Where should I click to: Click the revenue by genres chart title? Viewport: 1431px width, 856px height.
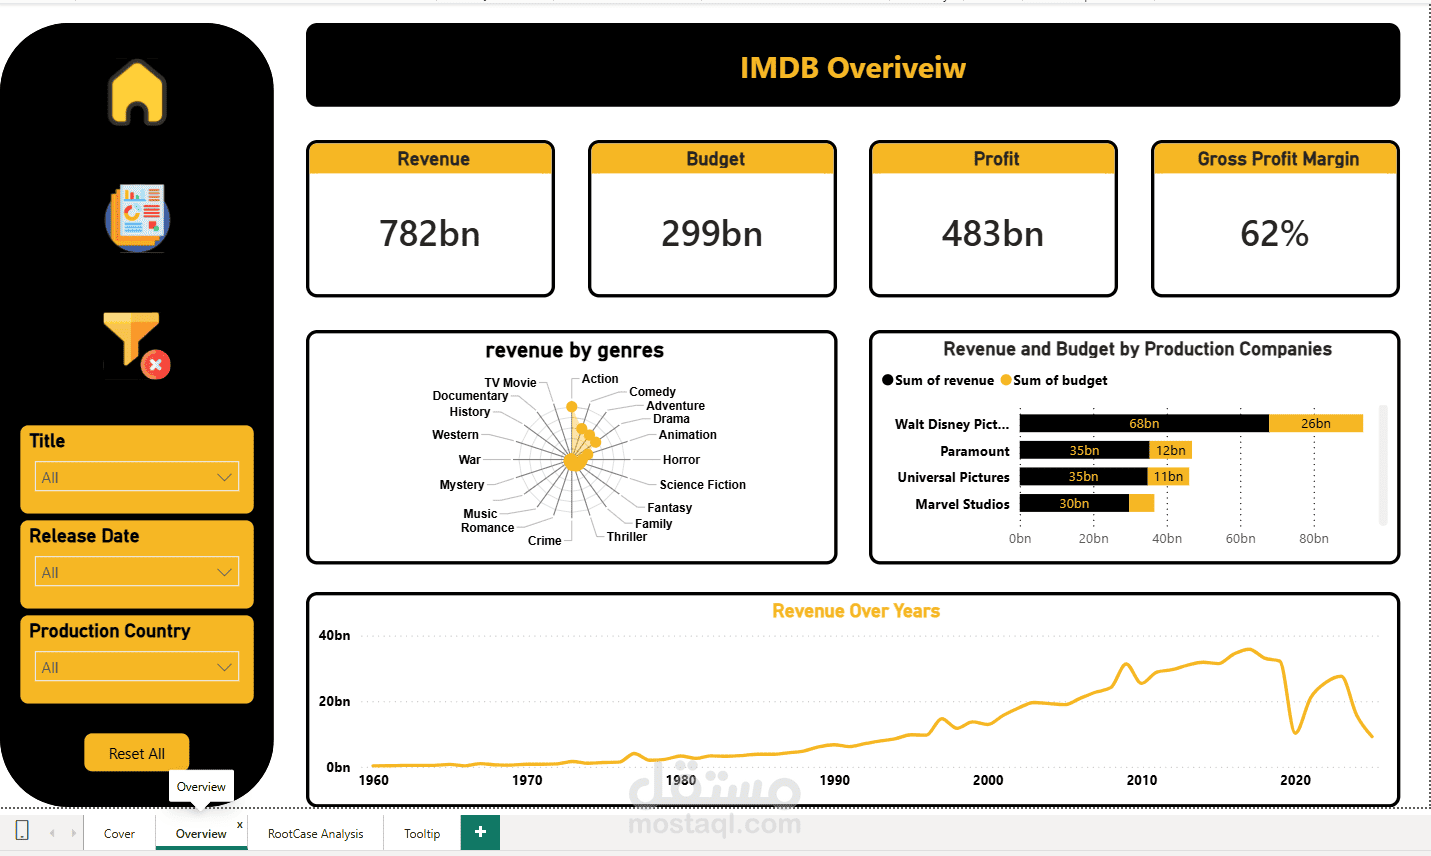pyautogui.click(x=574, y=351)
